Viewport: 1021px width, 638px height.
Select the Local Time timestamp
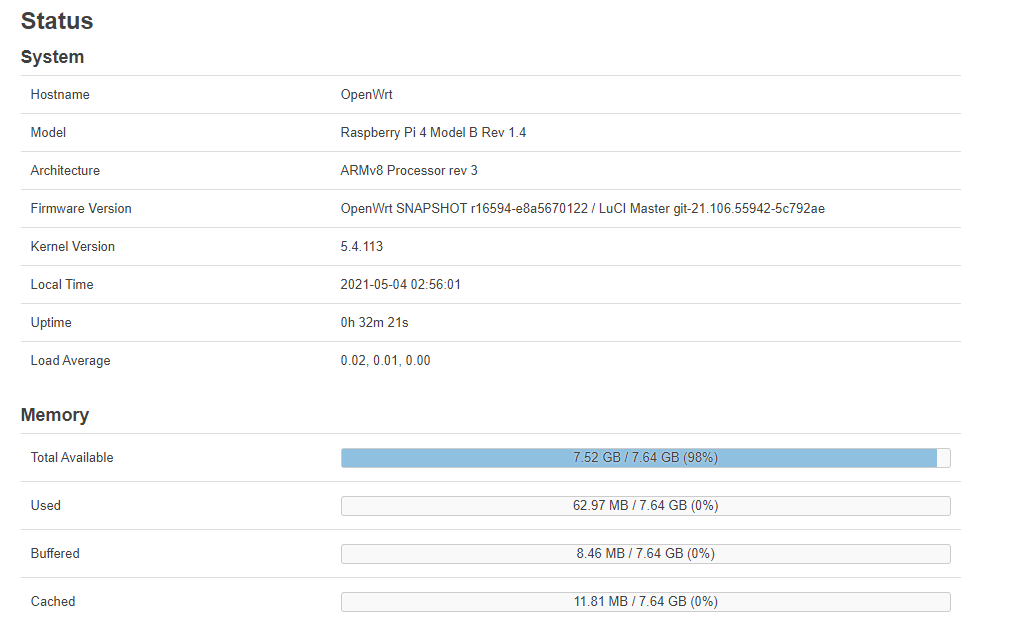[x=400, y=284]
